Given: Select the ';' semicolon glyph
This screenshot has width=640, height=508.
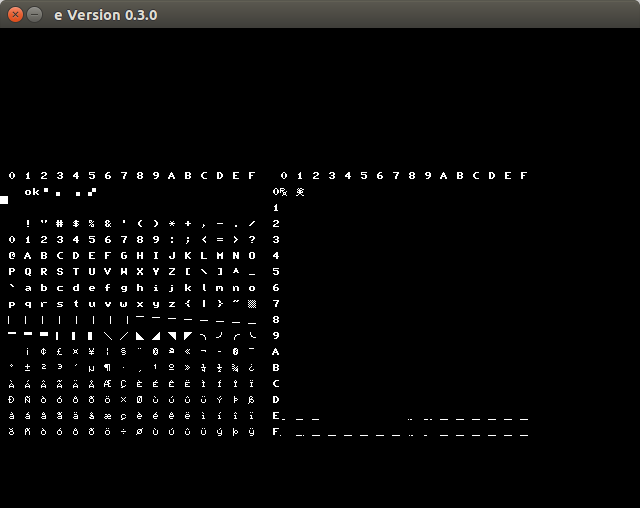Looking at the screenshot, I should pos(188,240).
